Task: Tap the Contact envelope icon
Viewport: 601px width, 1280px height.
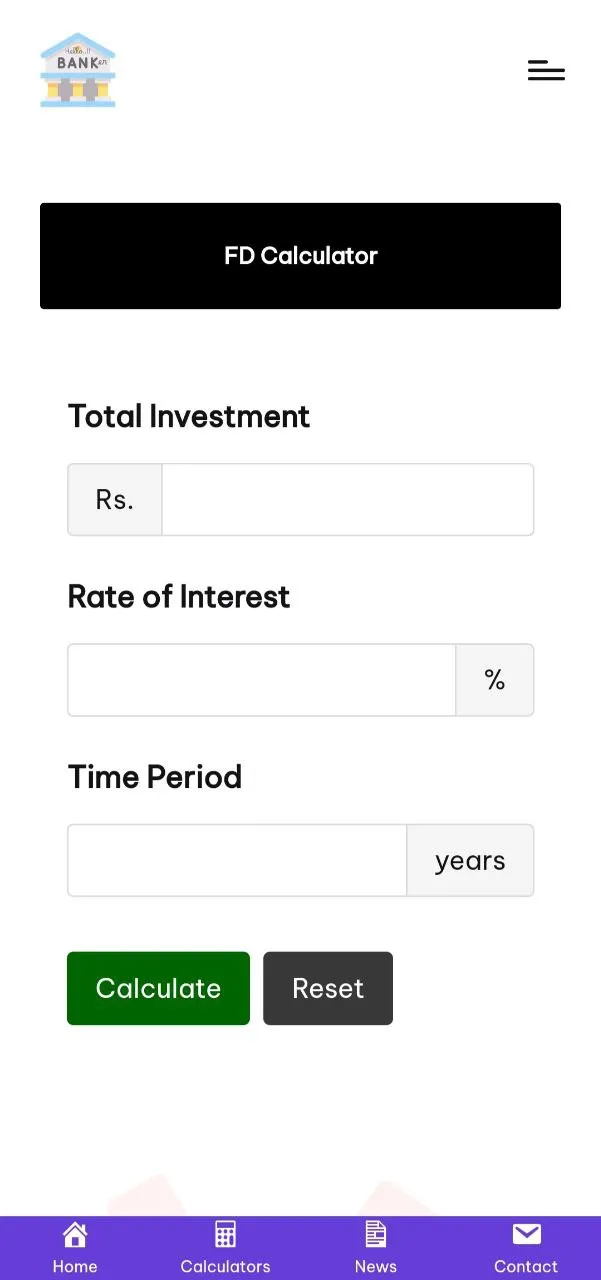Action: click(x=526, y=1235)
